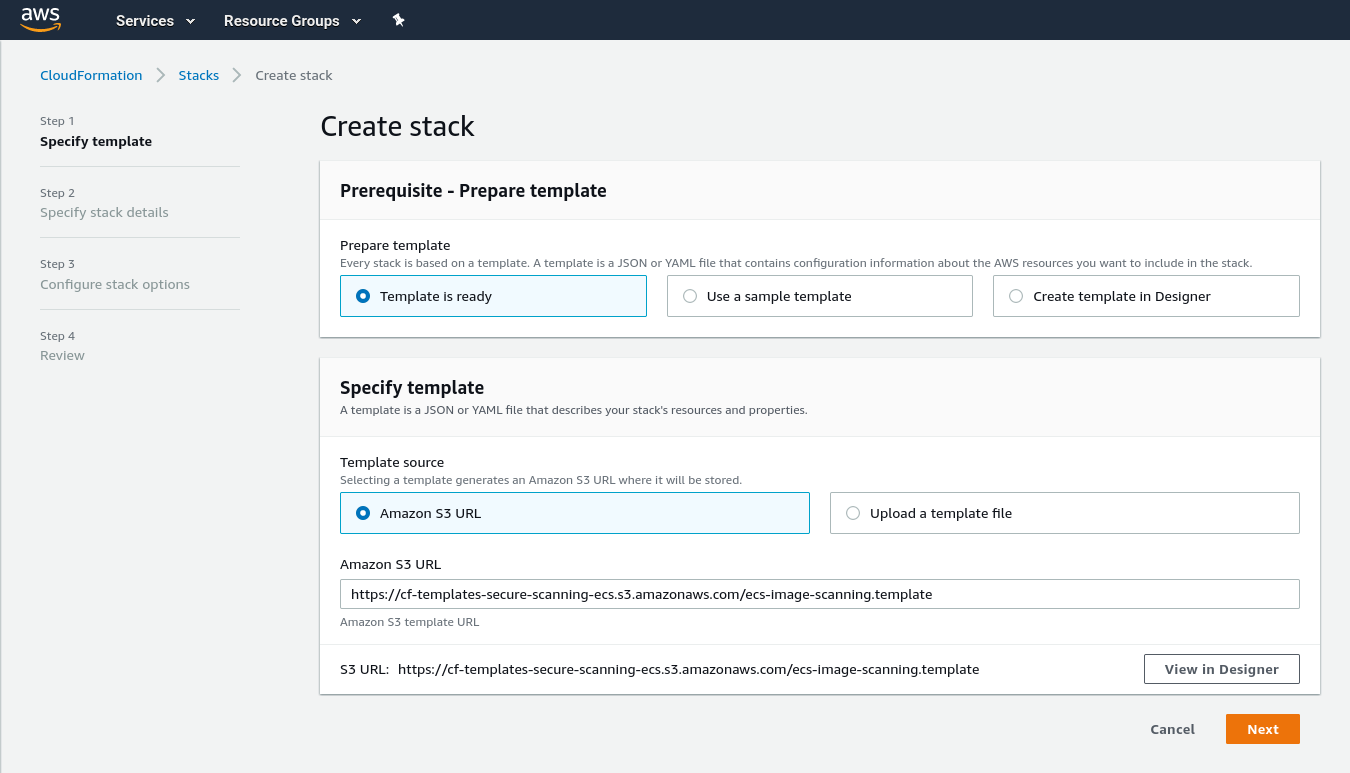
Task: Click the View in Designer button
Action: [x=1221, y=669]
